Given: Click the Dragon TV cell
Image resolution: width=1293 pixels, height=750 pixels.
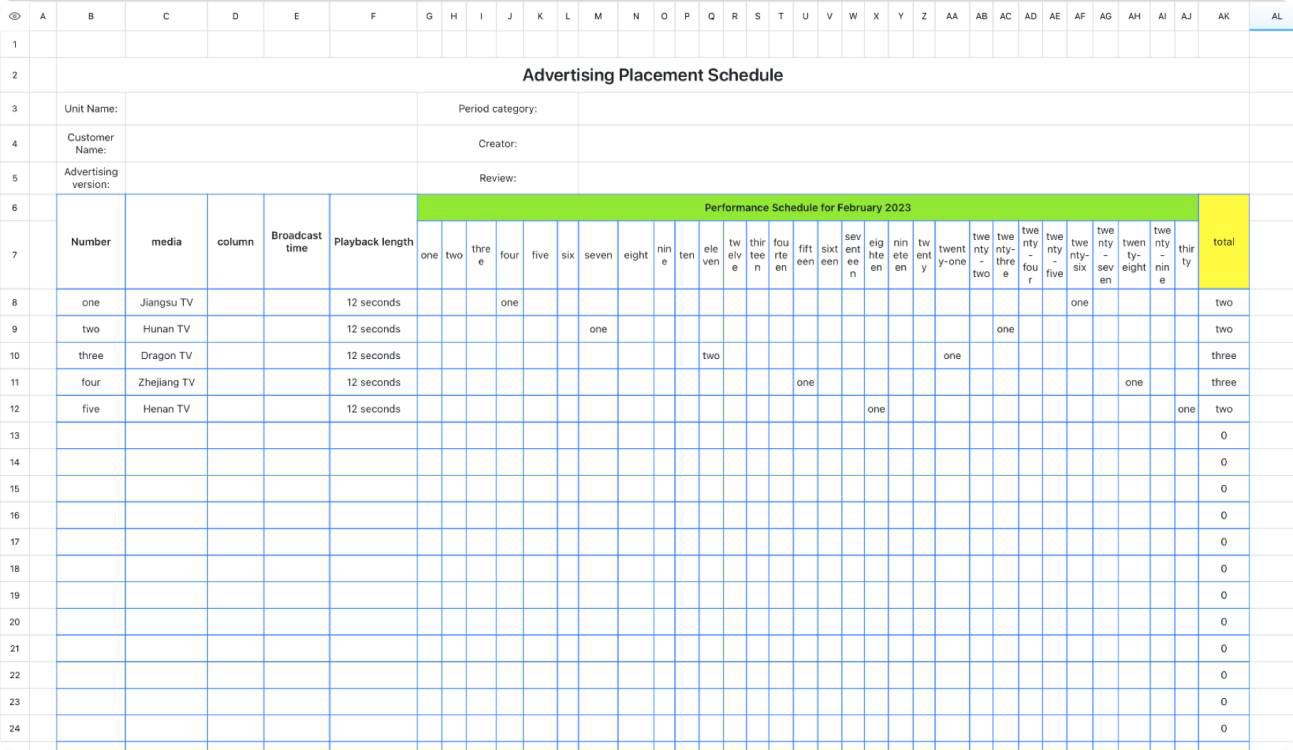Looking at the screenshot, I should point(166,356).
